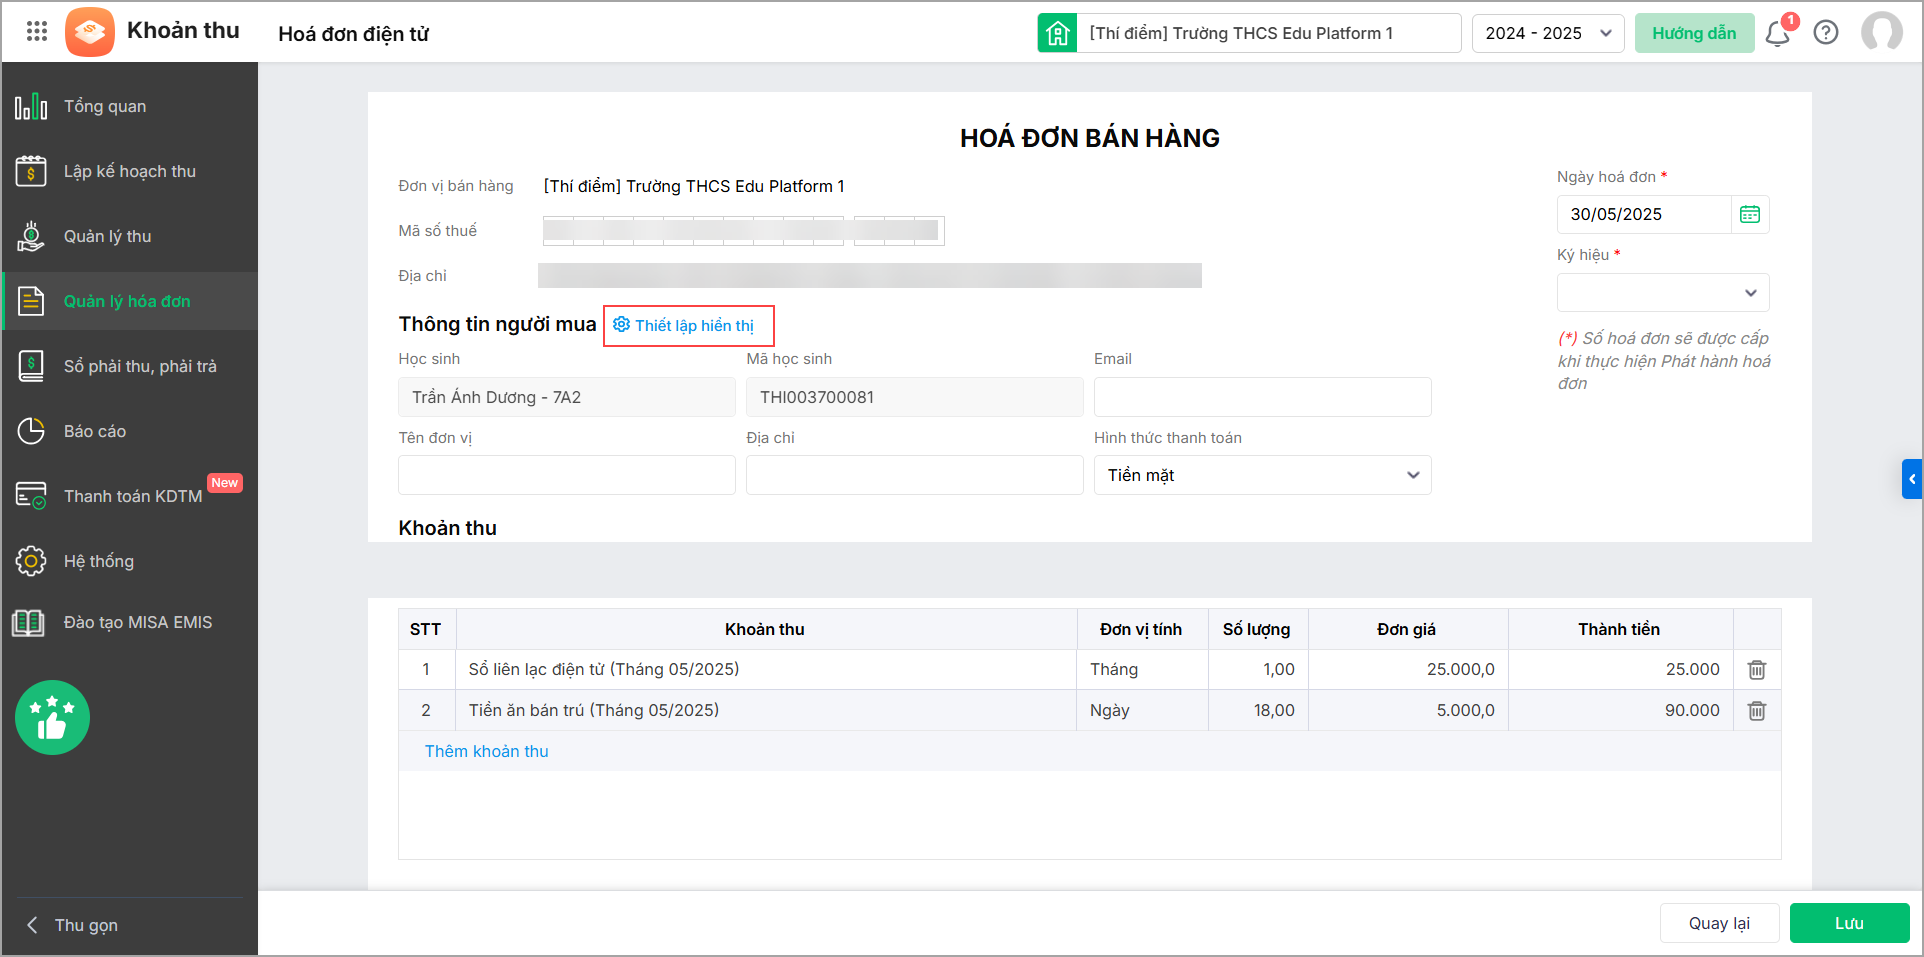Viewport: 1924px width, 957px height.
Task: Collapse the sidebar with Thu gọn
Action: 72,925
